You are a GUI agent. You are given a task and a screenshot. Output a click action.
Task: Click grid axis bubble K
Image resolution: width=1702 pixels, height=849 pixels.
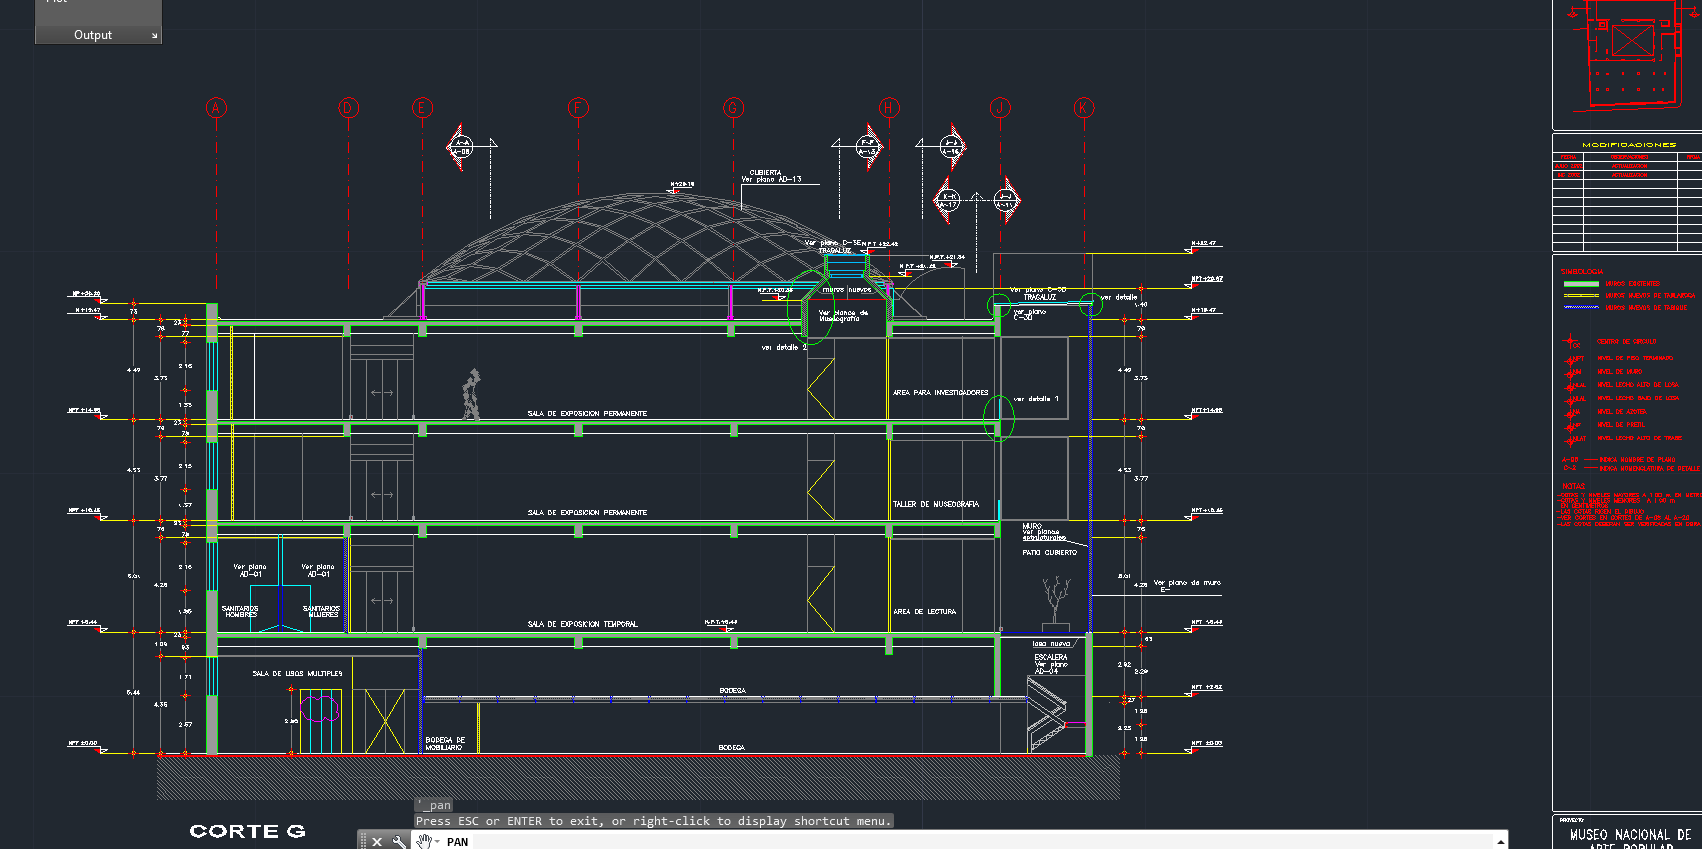click(x=1084, y=108)
